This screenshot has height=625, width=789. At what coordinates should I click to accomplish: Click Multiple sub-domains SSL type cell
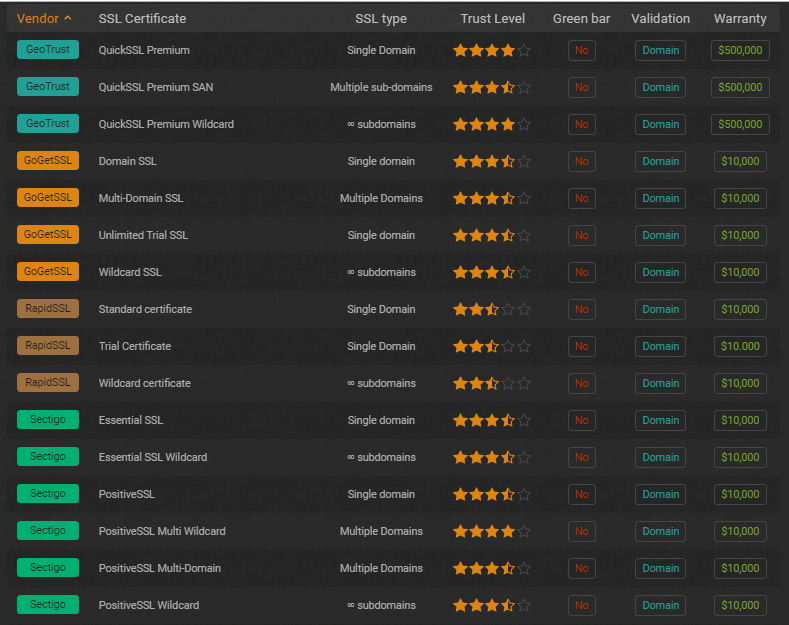click(381, 87)
